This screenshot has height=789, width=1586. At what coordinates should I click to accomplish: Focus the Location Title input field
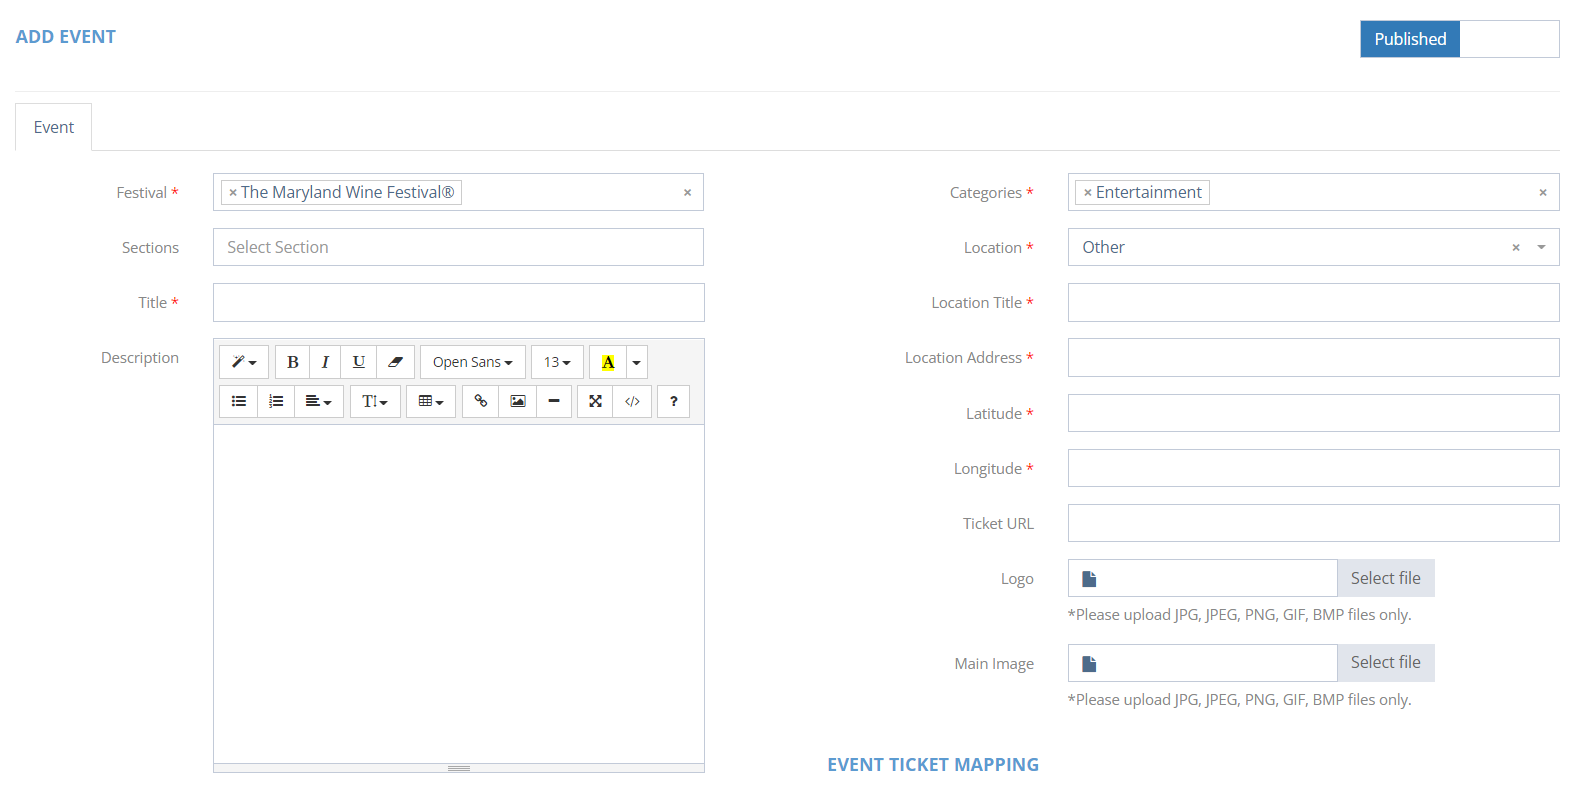(x=1313, y=303)
